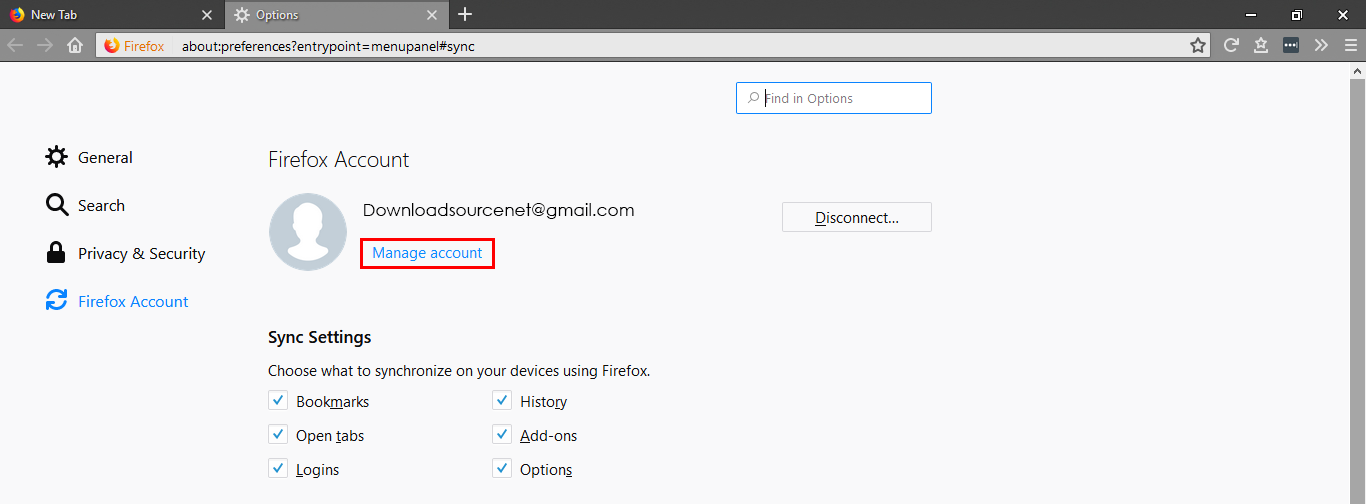
Task: Open the General settings category
Action: coord(89,158)
